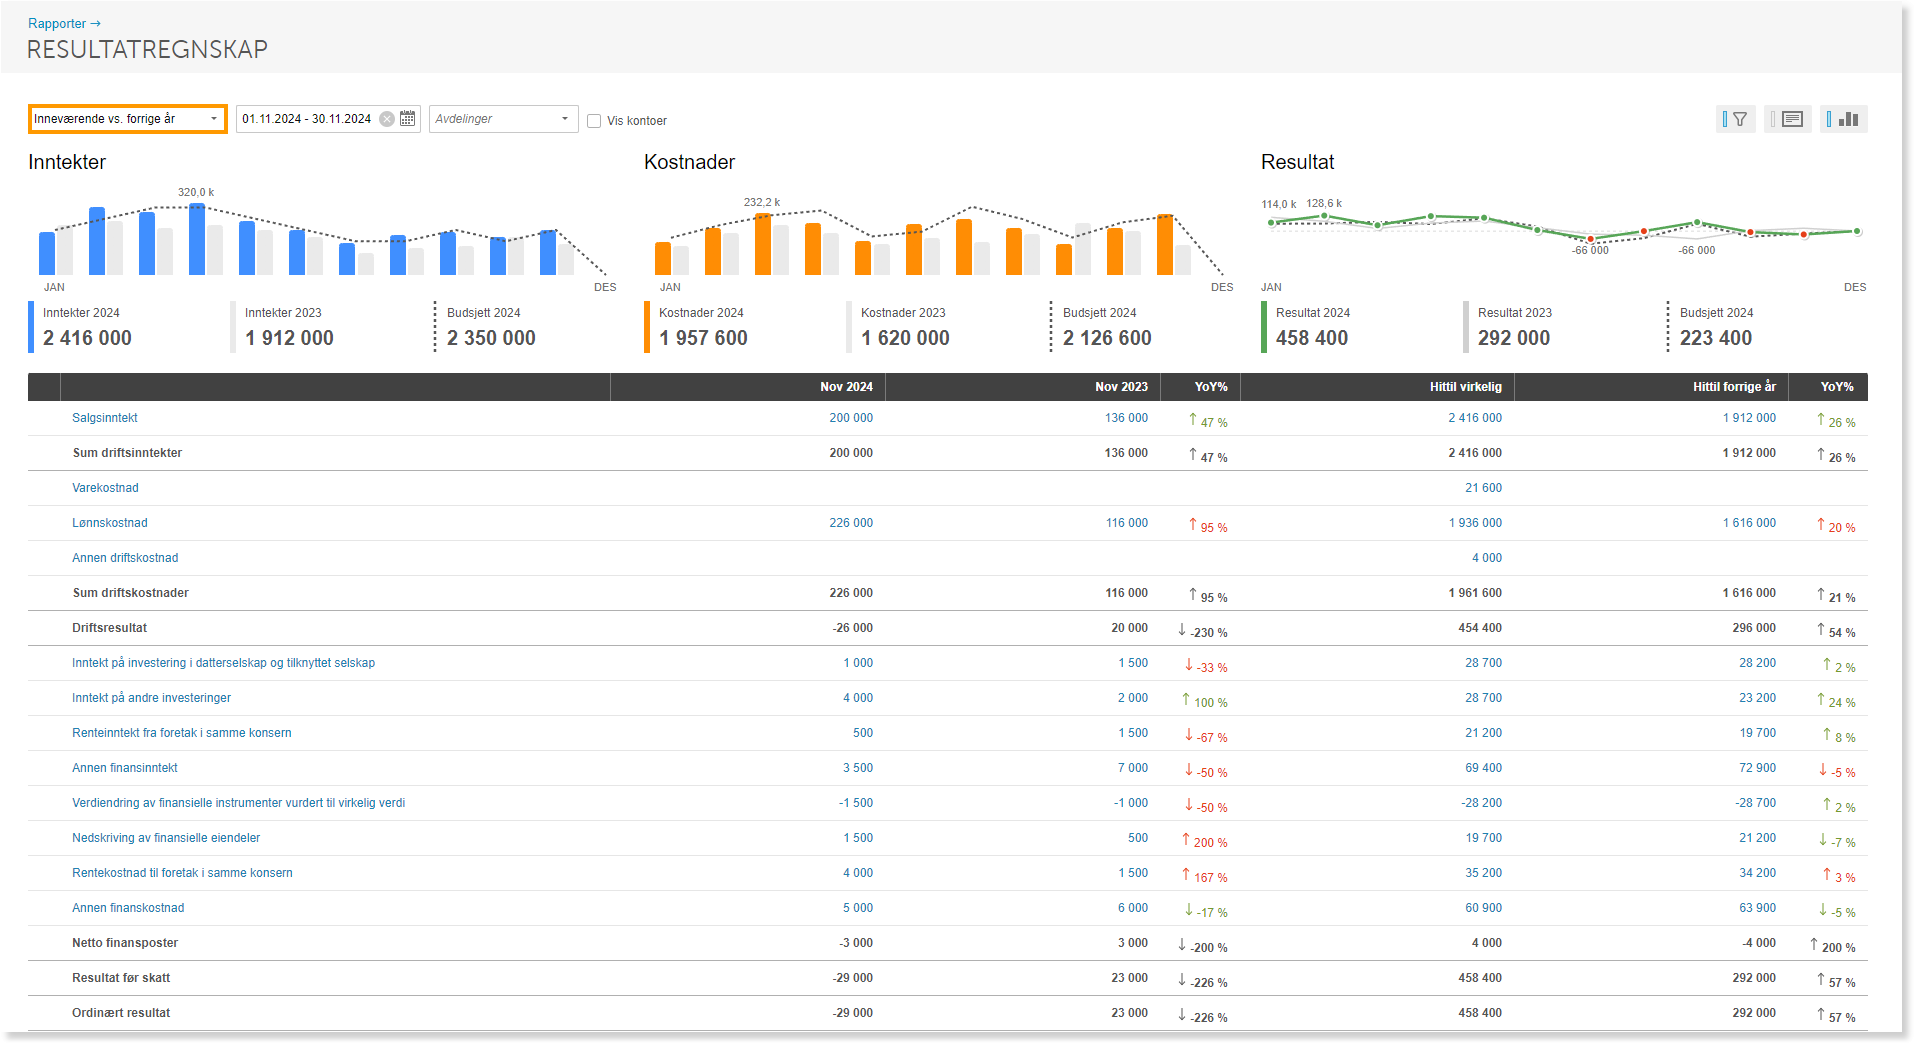Select the Hittil virkelig column header
The image size is (1915, 1045).
tap(1466, 387)
